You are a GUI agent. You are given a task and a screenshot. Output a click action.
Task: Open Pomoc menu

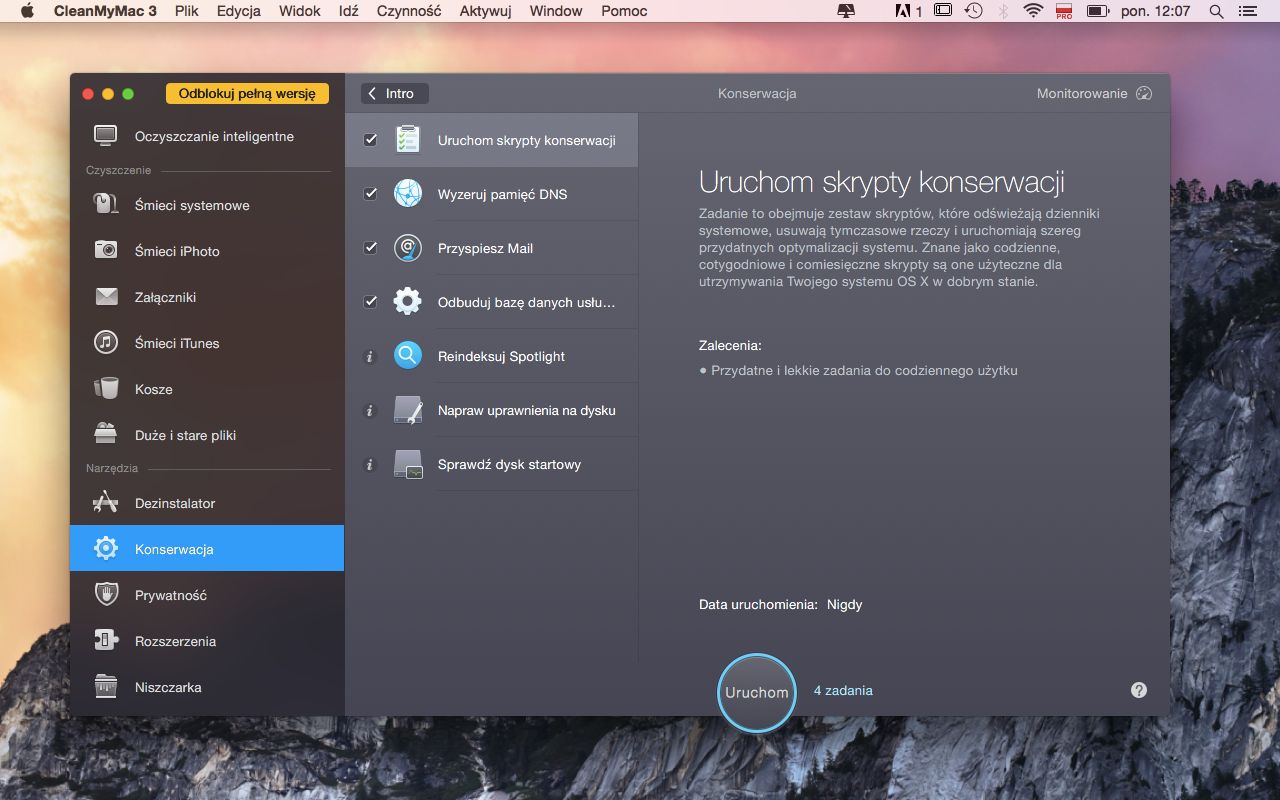[624, 11]
